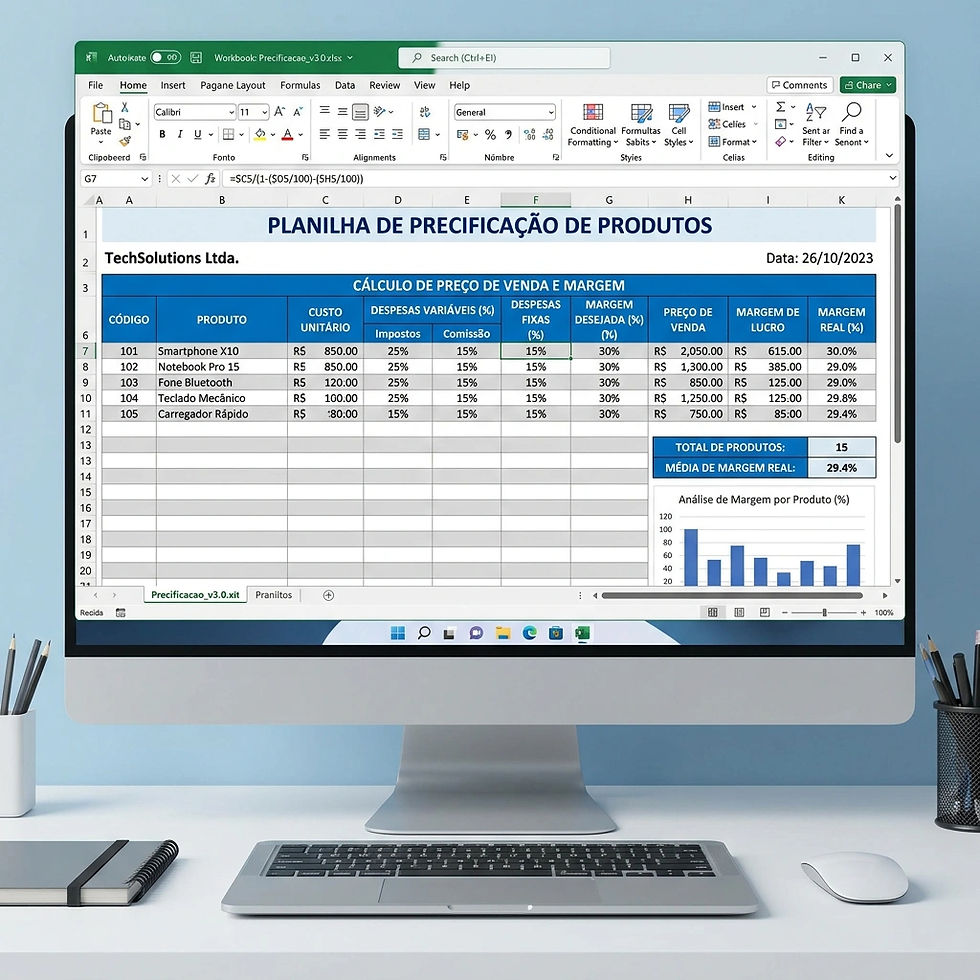Click the Insert Function fx icon

pos(211,179)
